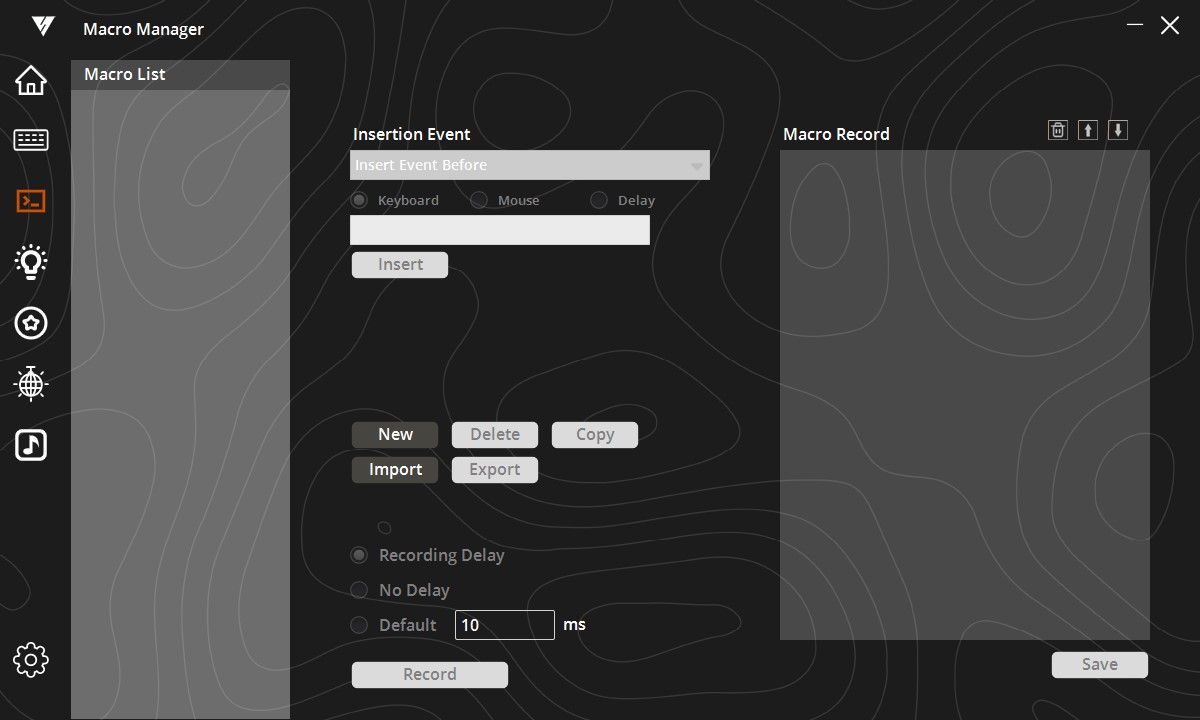The width and height of the screenshot is (1200, 720).
Task: Click the star badge sidebar icon
Action: [x=31, y=323]
